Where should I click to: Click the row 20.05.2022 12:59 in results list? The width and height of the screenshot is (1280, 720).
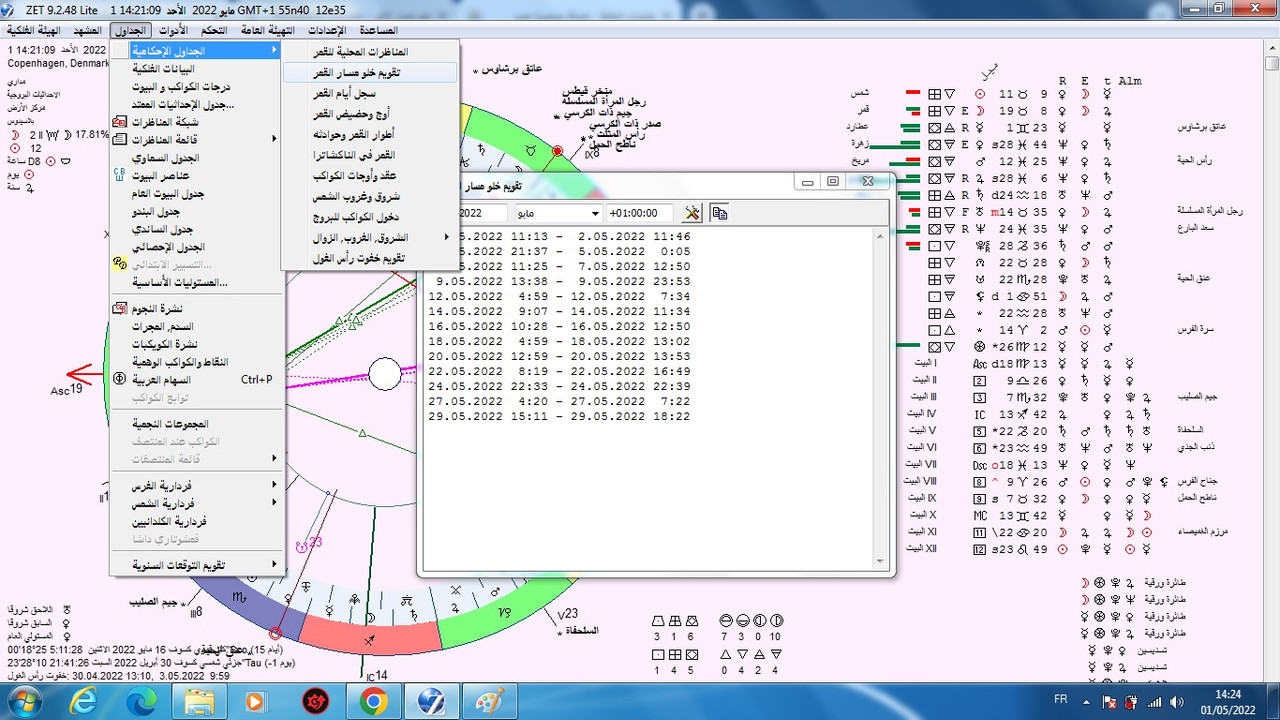point(559,356)
